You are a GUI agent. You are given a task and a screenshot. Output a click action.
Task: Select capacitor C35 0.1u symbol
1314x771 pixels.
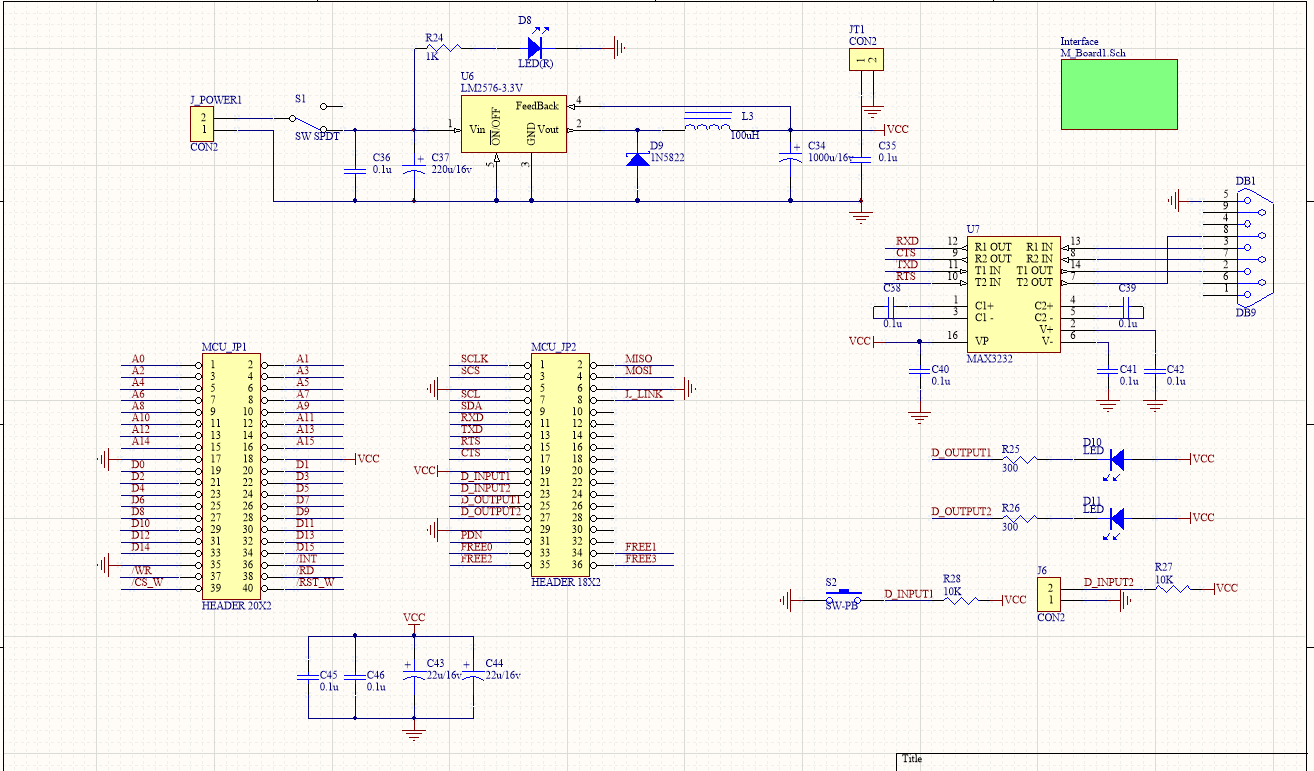click(859, 159)
